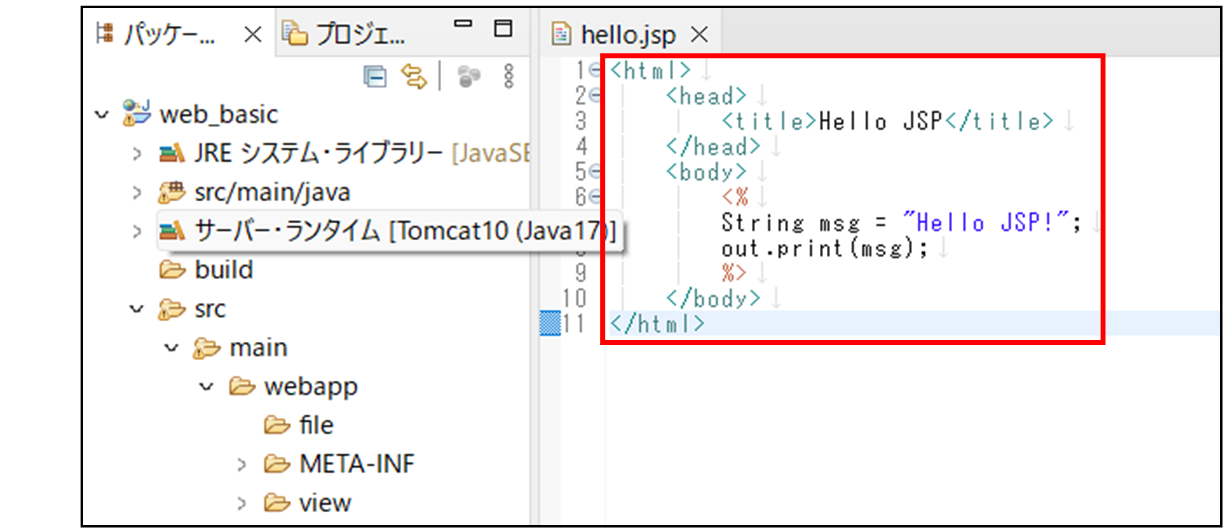Collapse the web_basic project tree
This screenshot has height=532, width=1223.
[x=101, y=114]
